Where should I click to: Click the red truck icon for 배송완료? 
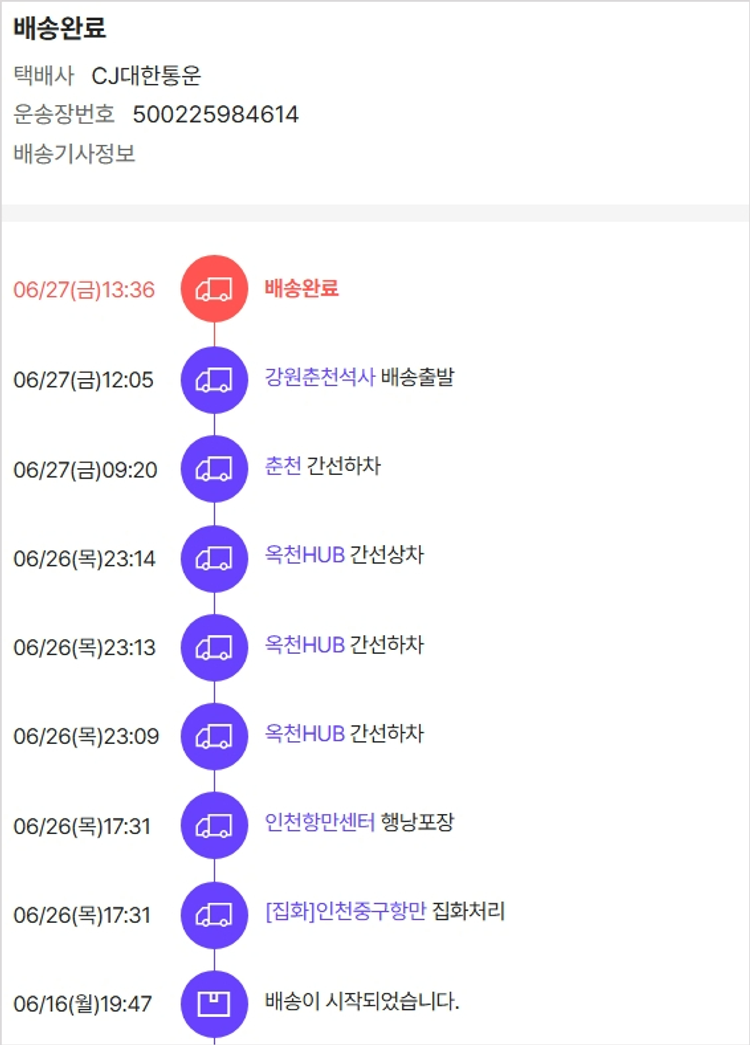[214, 290]
